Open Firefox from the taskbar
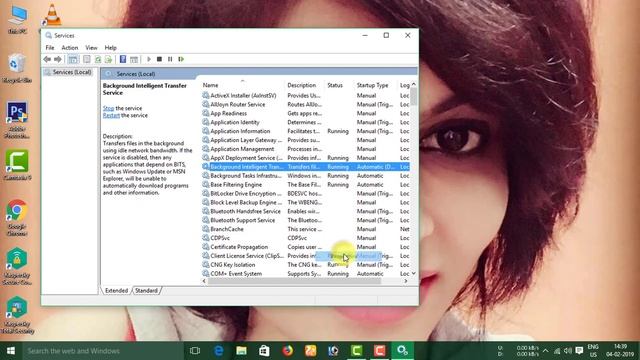 point(288,351)
